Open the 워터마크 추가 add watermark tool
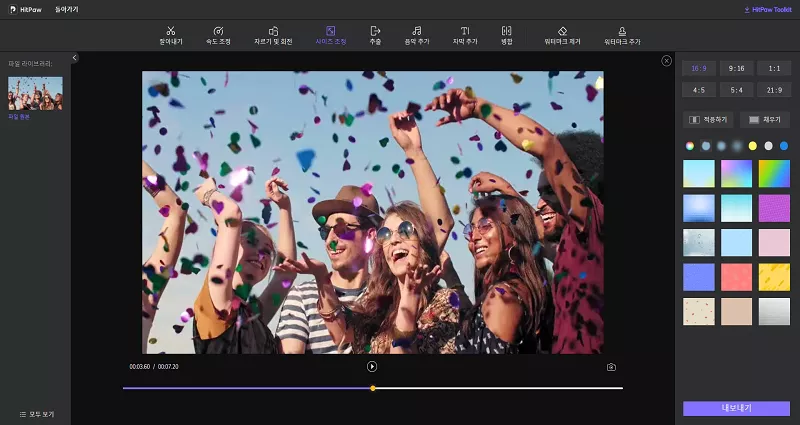The height and width of the screenshot is (425, 800). coord(622,35)
